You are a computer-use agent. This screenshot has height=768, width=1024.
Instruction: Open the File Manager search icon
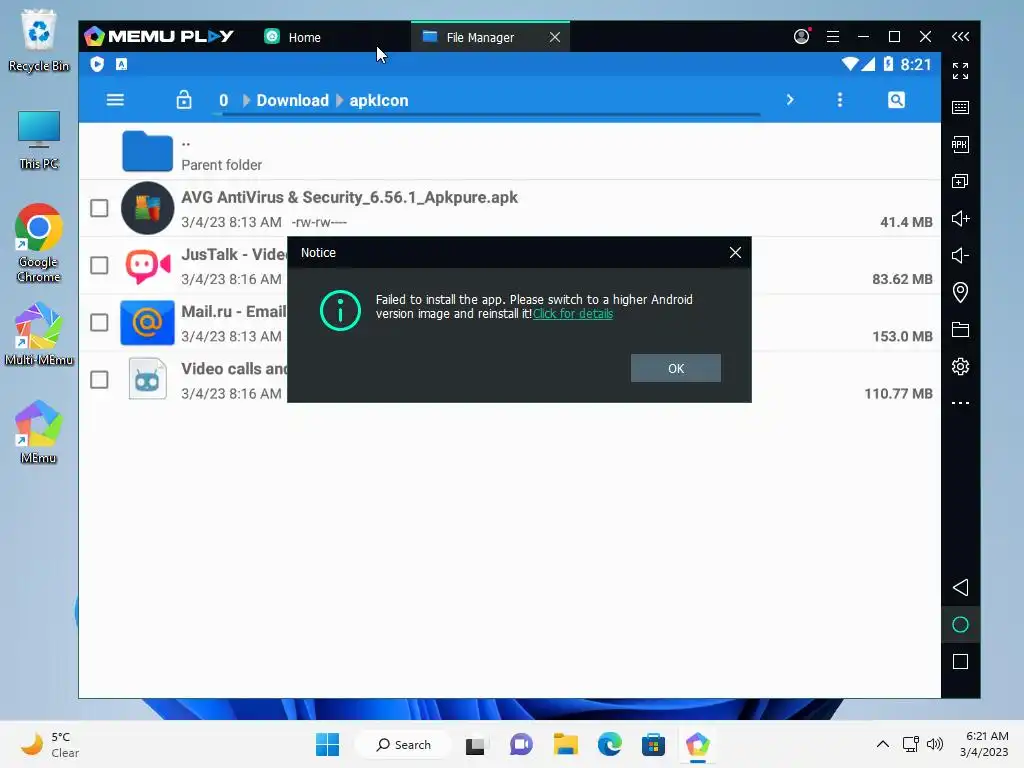click(x=896, y=100)
